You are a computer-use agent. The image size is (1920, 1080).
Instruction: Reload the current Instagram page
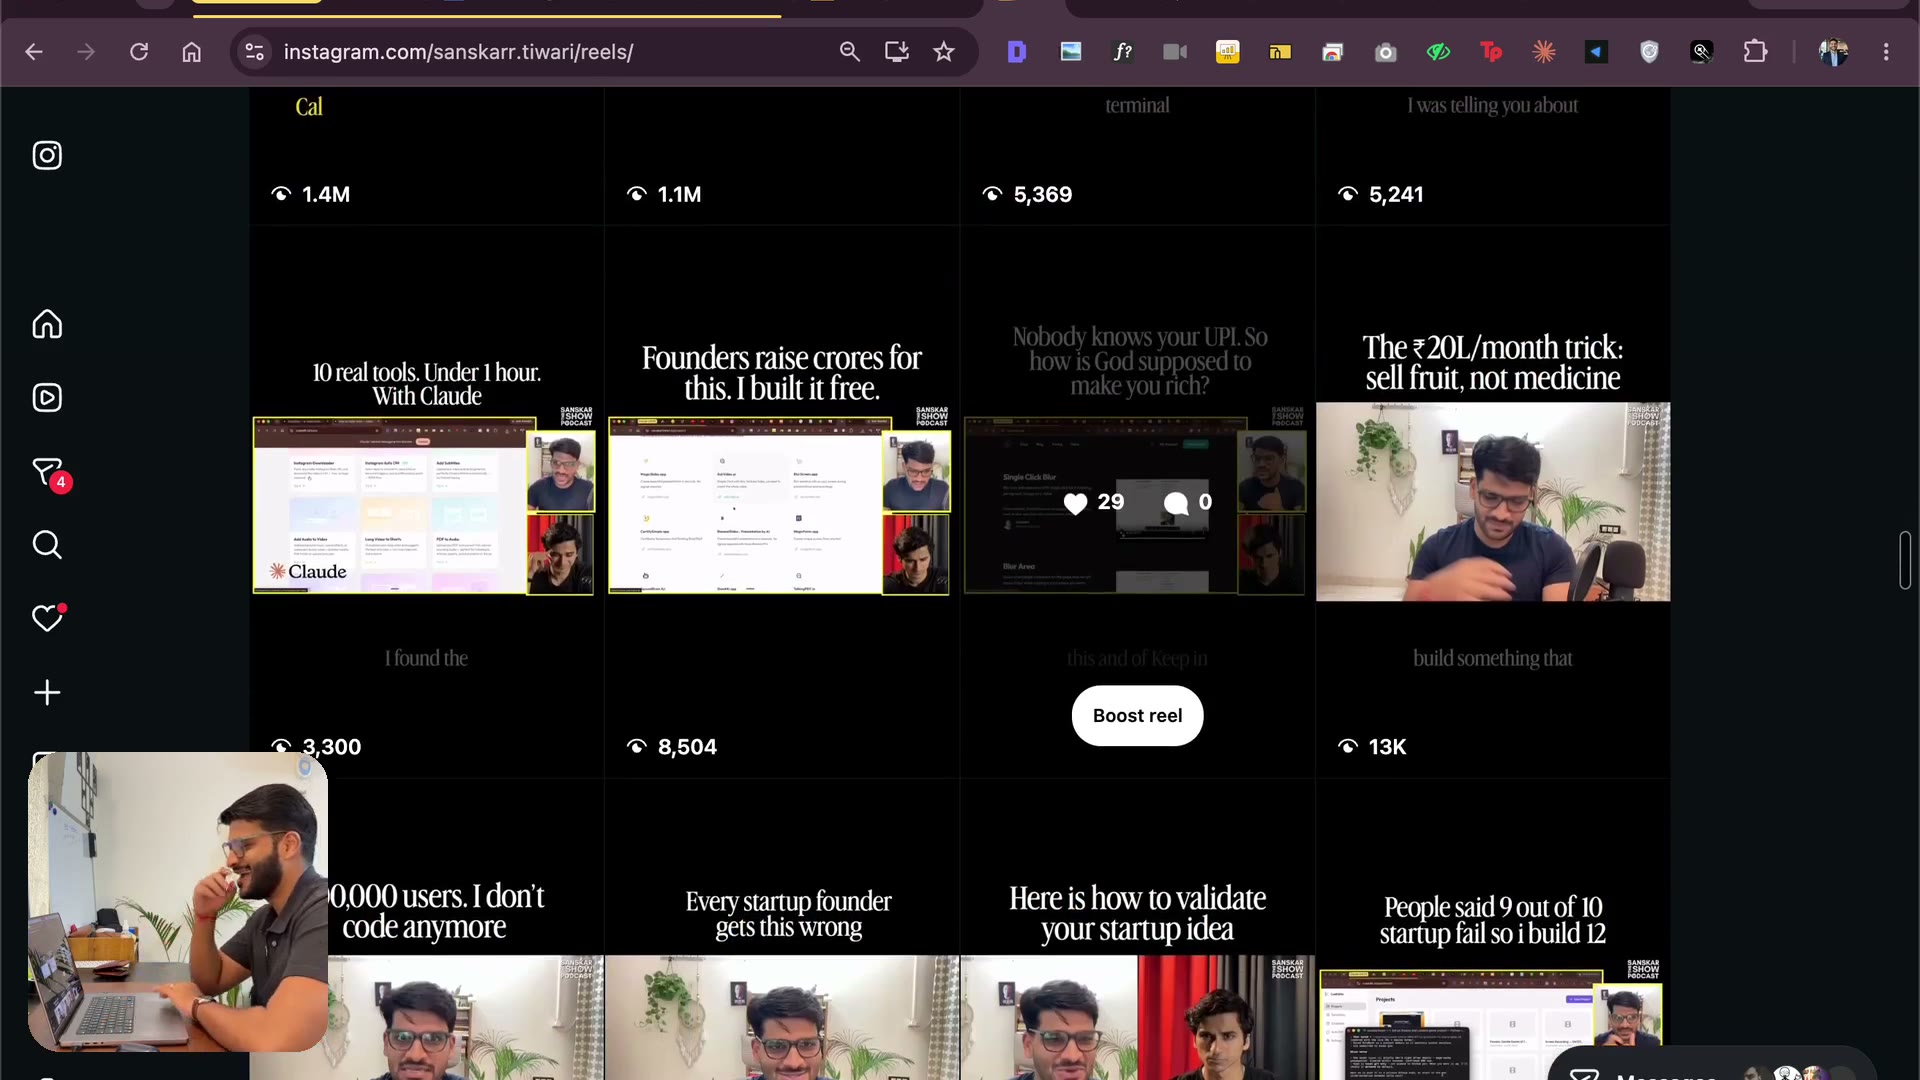click(x=139, y=52)
